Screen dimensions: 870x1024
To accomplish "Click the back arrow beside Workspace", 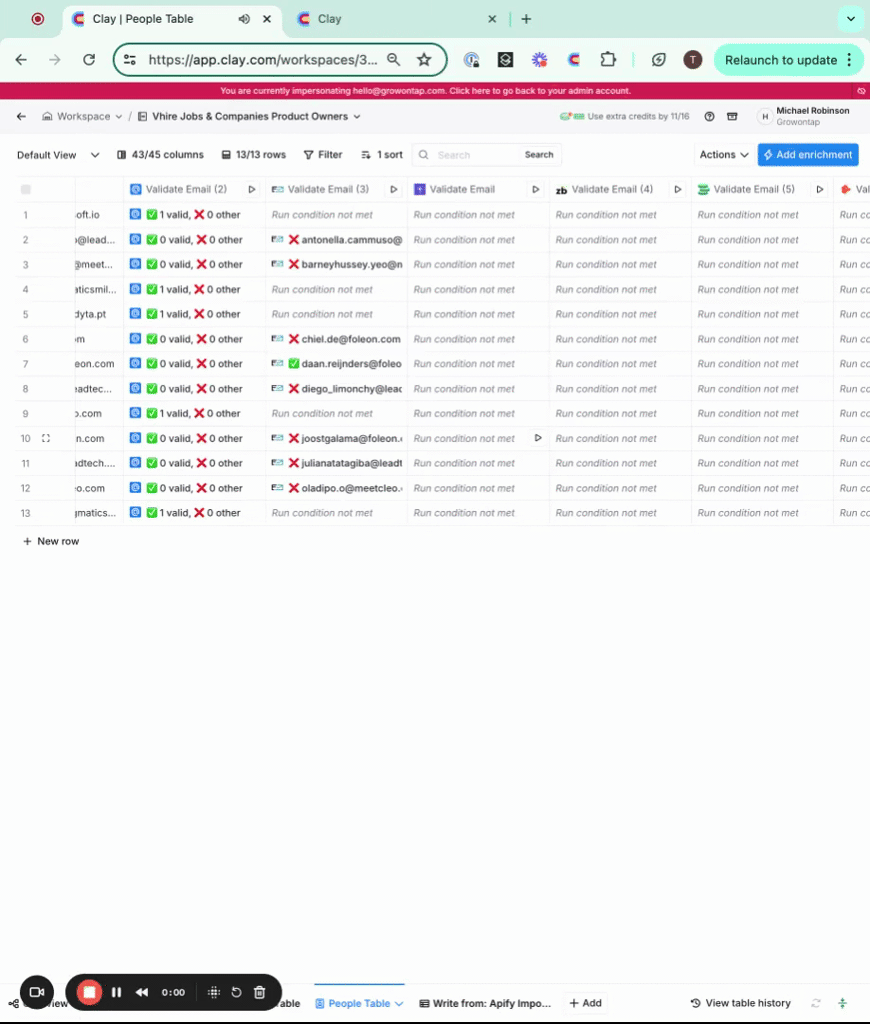I will tap(21, 116).
